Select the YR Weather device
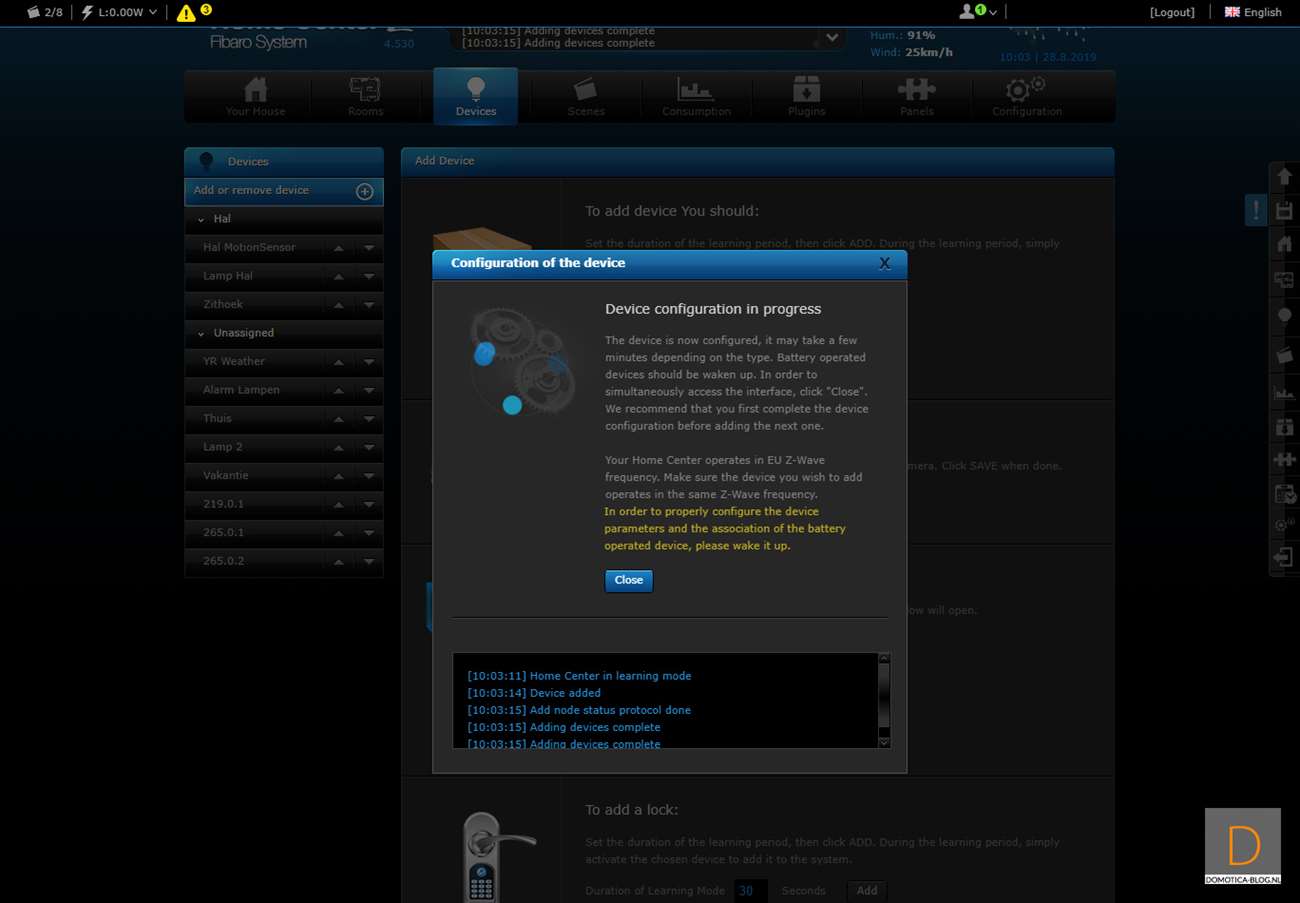 click(x=234, y=361)
